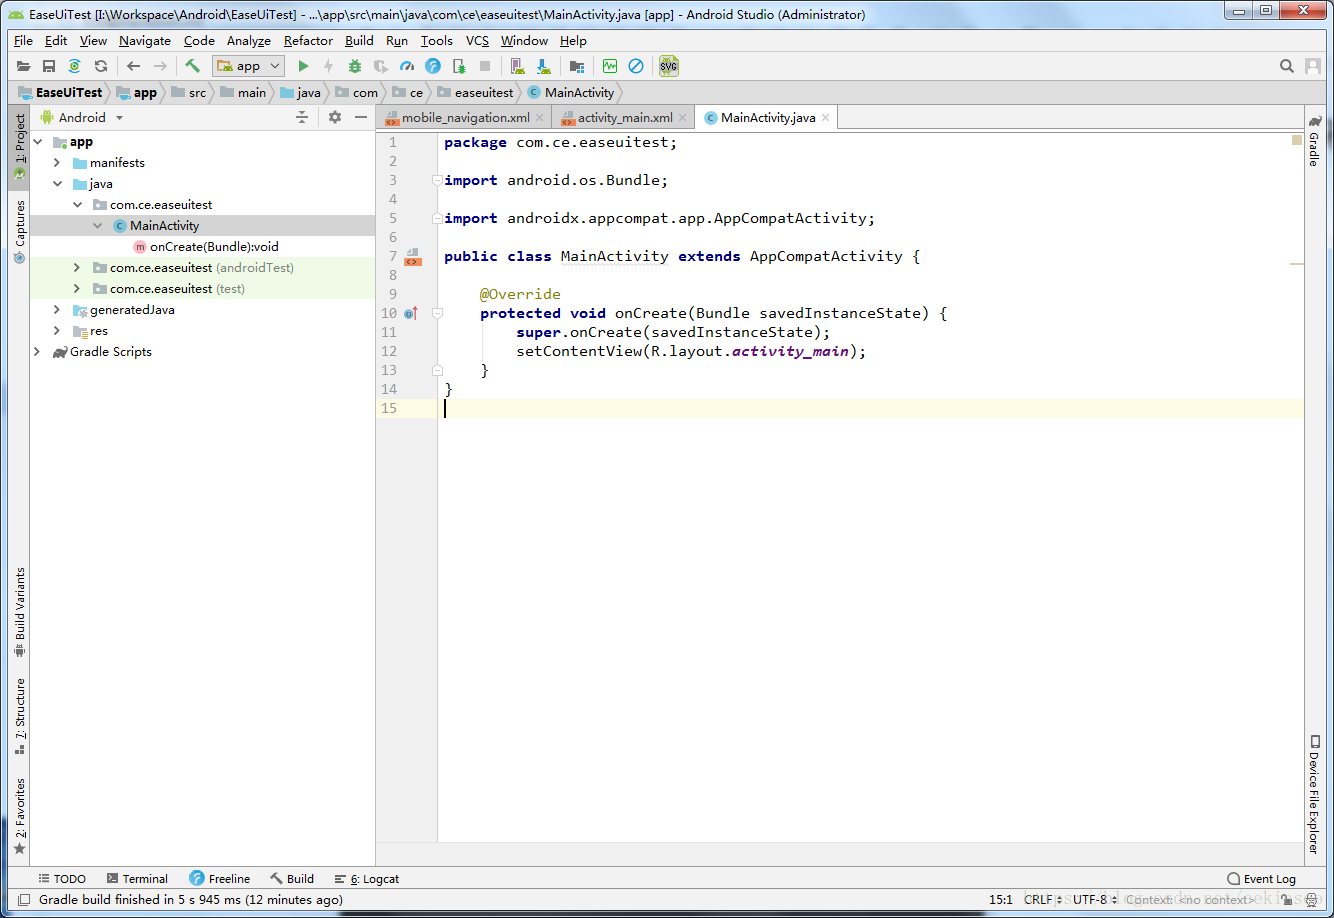Open SDK Manager download icon

[x=544, y=66]
